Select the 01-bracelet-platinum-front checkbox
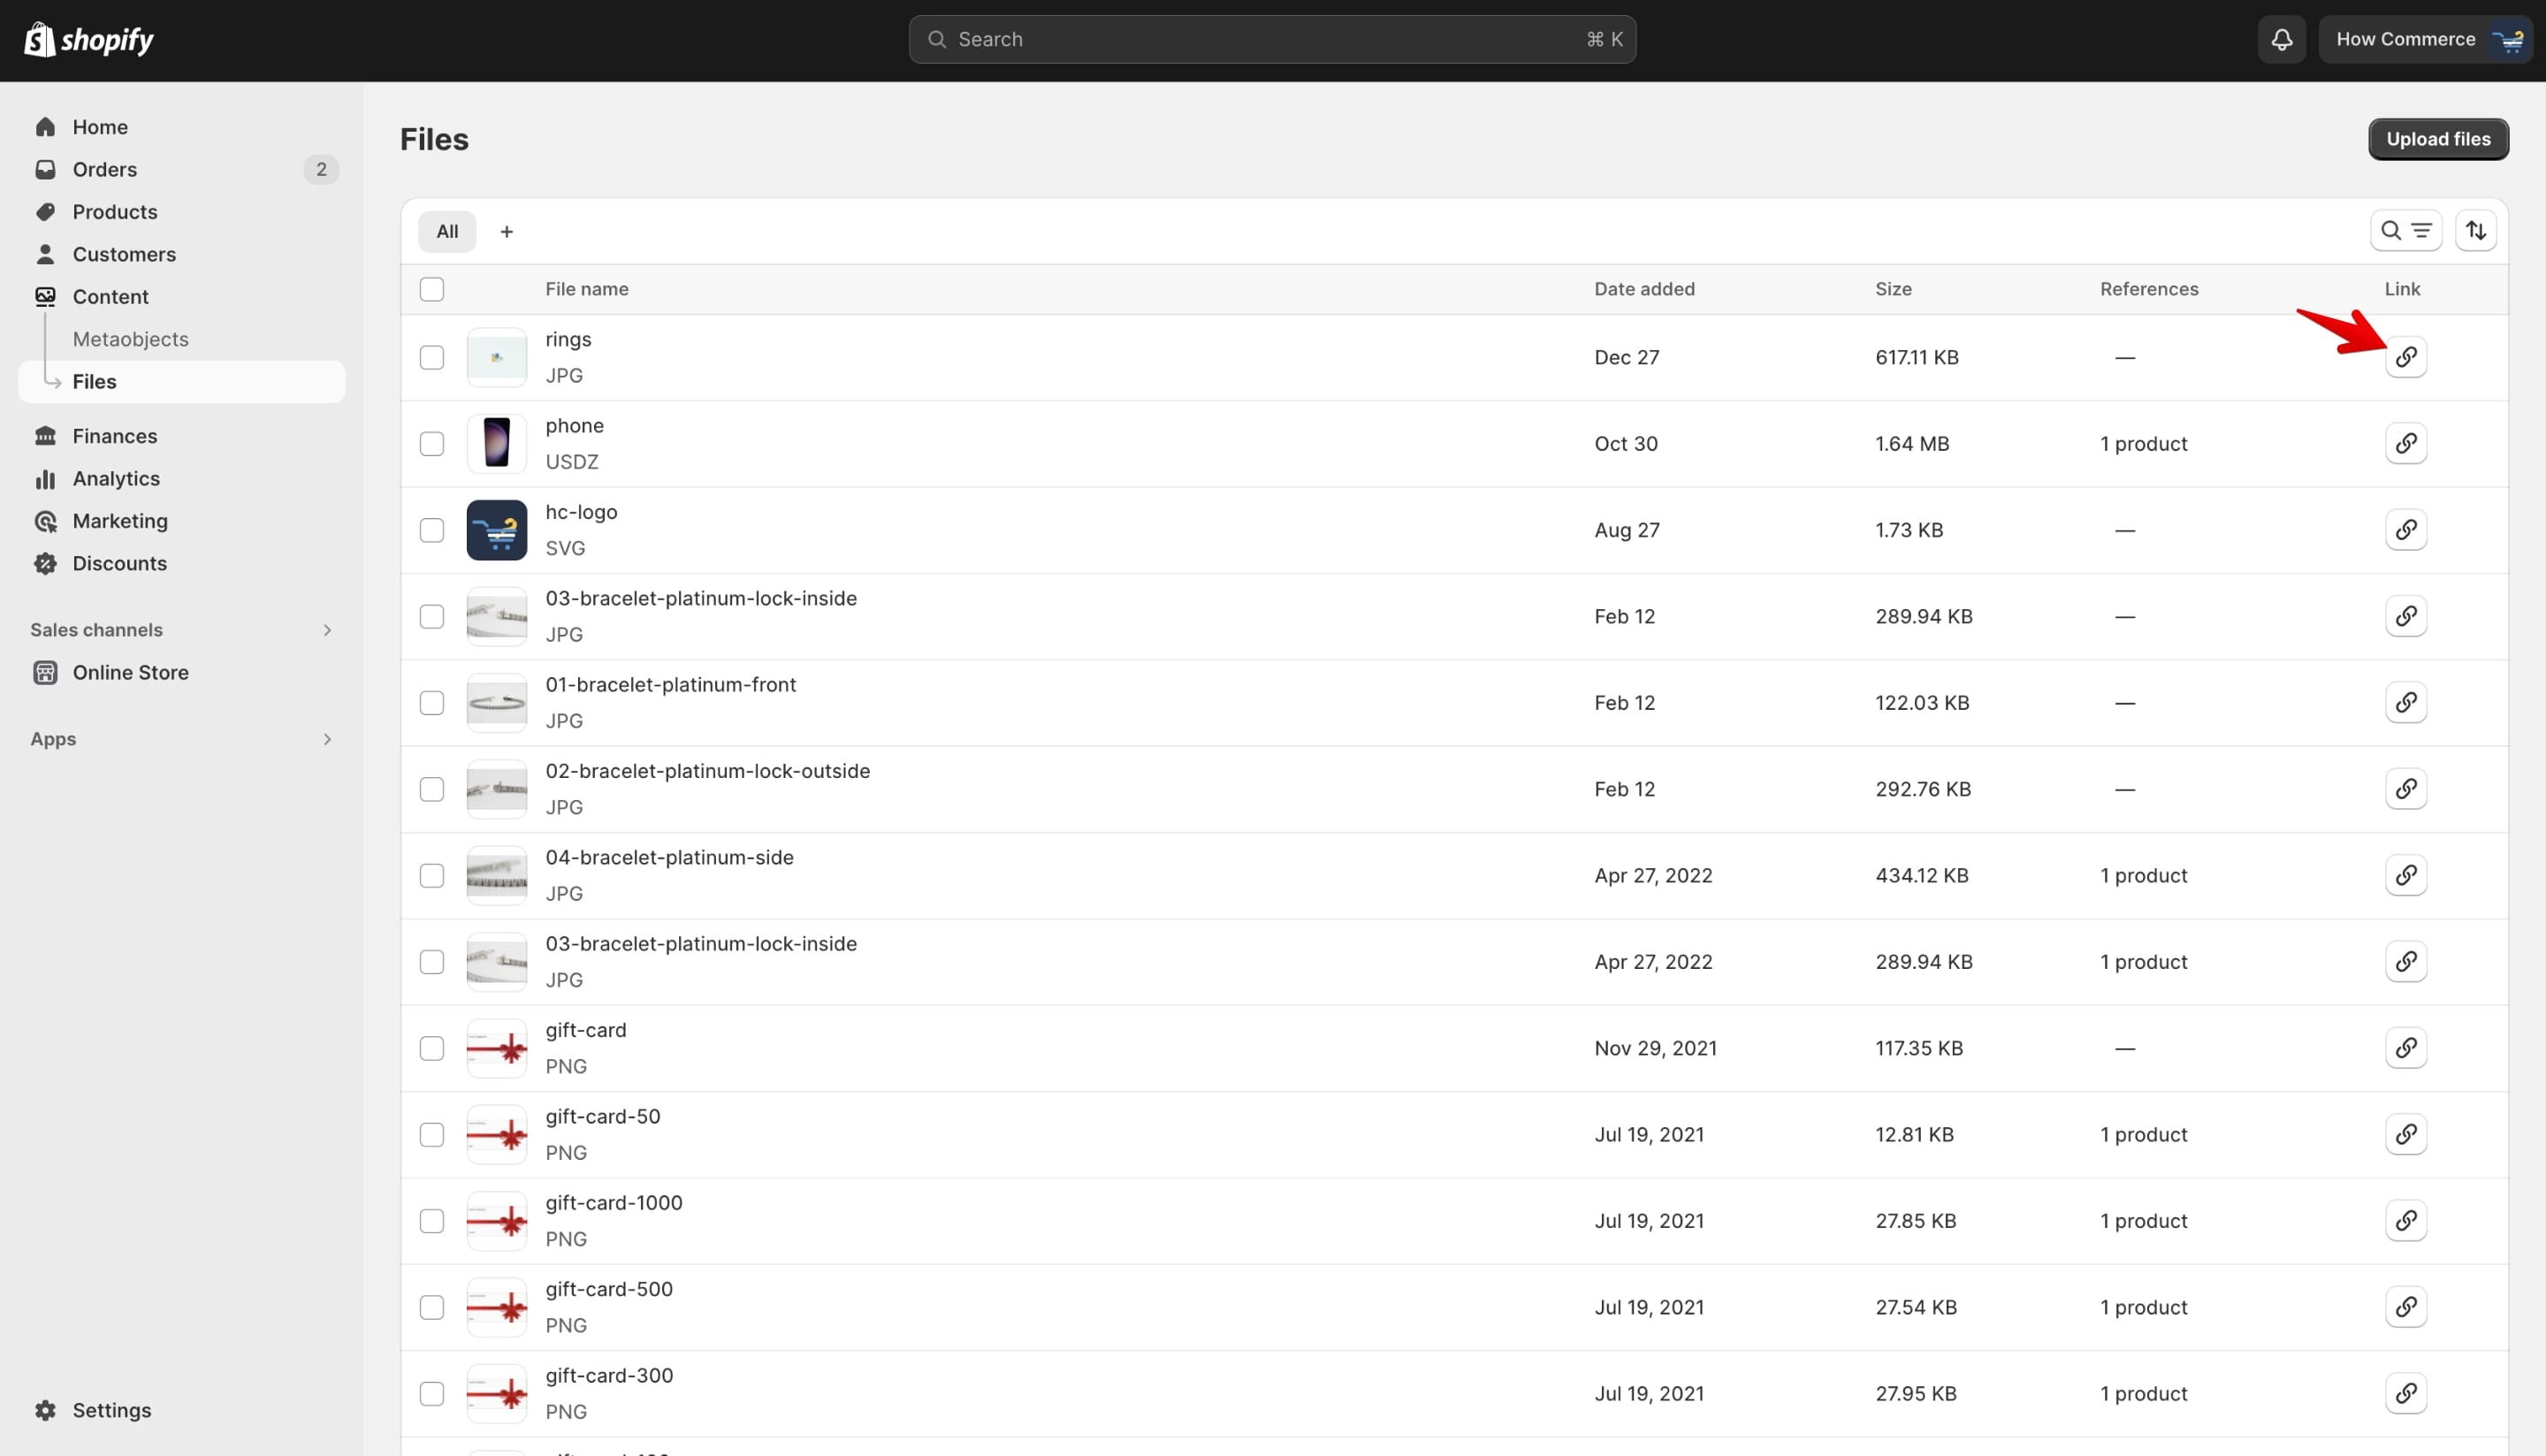The image size is (2546, 1456). click(x=431, y=702)
